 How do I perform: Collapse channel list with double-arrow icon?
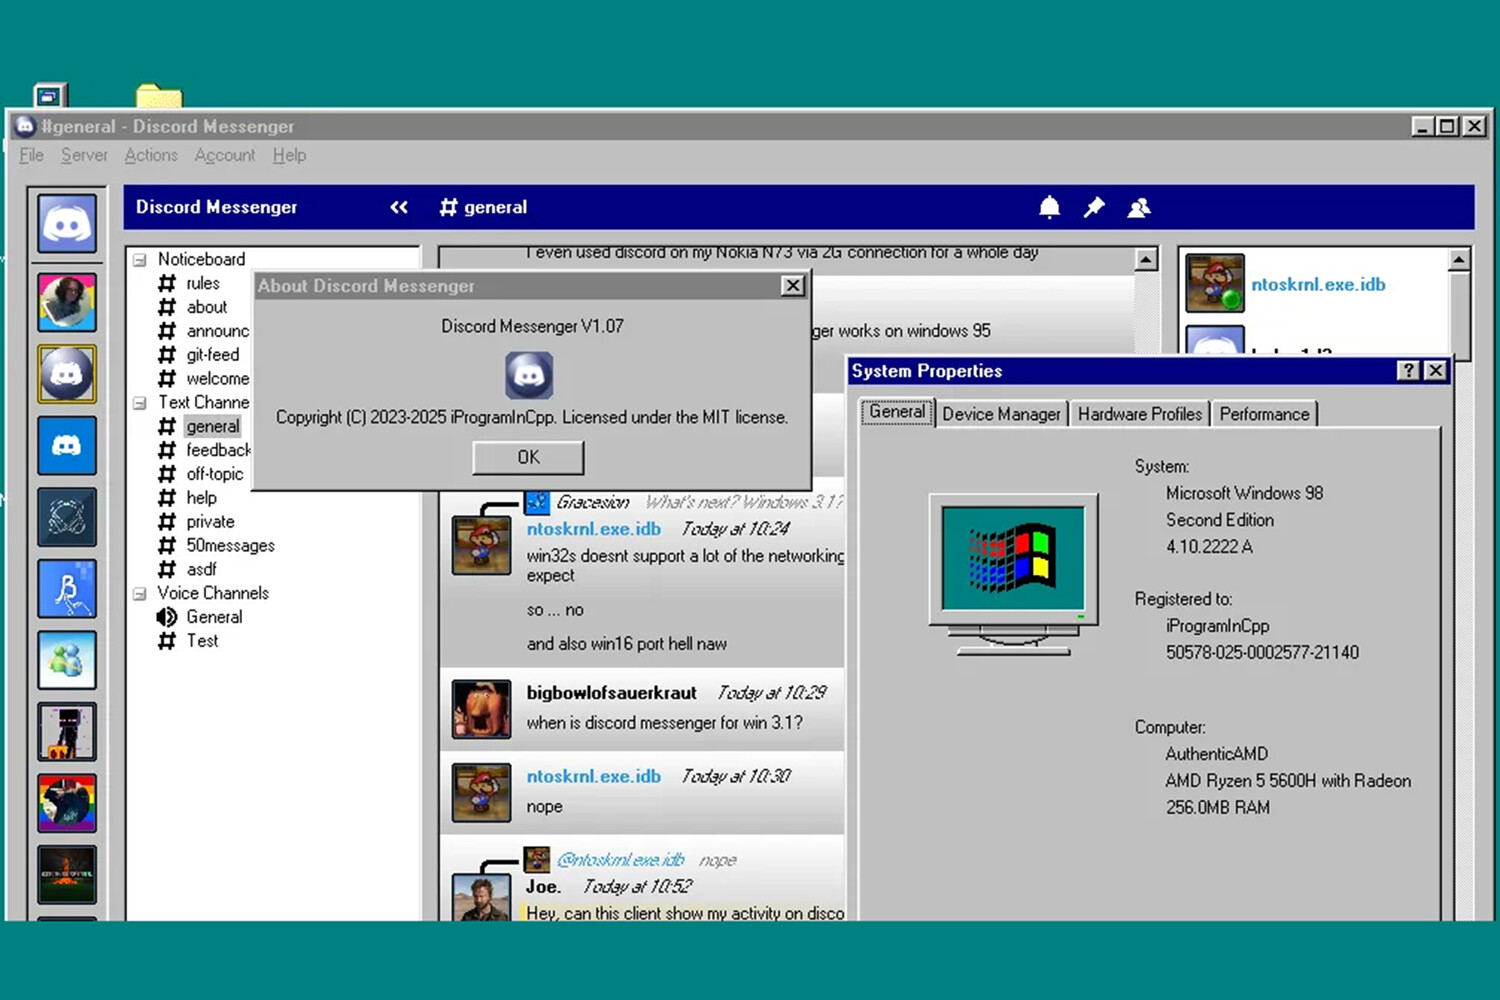(399, 207)
